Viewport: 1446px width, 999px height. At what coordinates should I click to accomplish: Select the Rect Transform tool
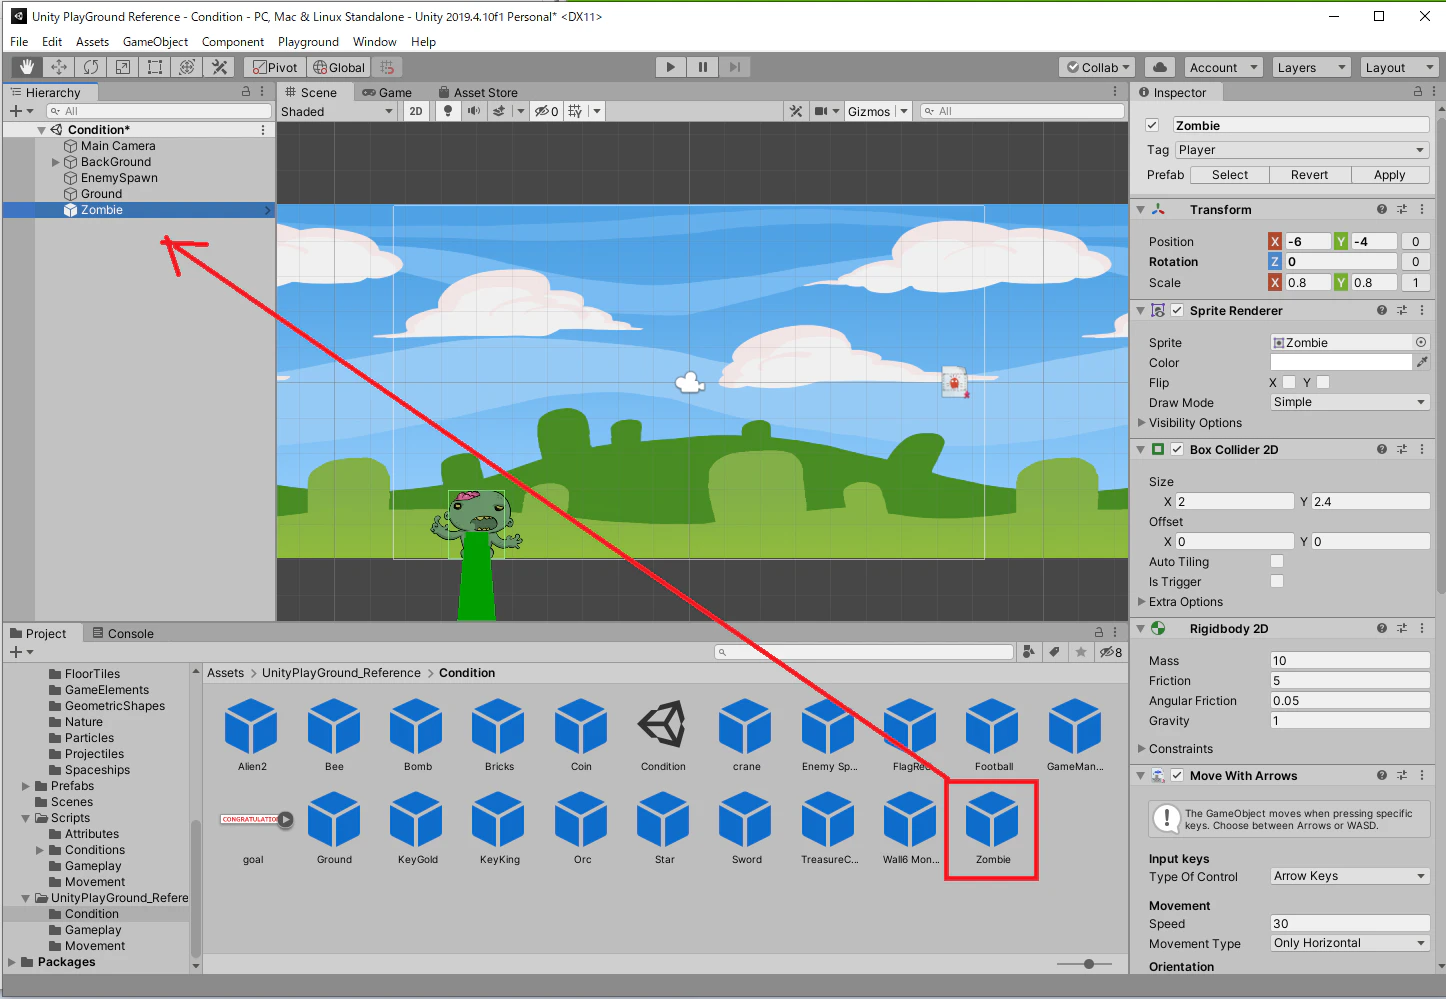[155, 67]
